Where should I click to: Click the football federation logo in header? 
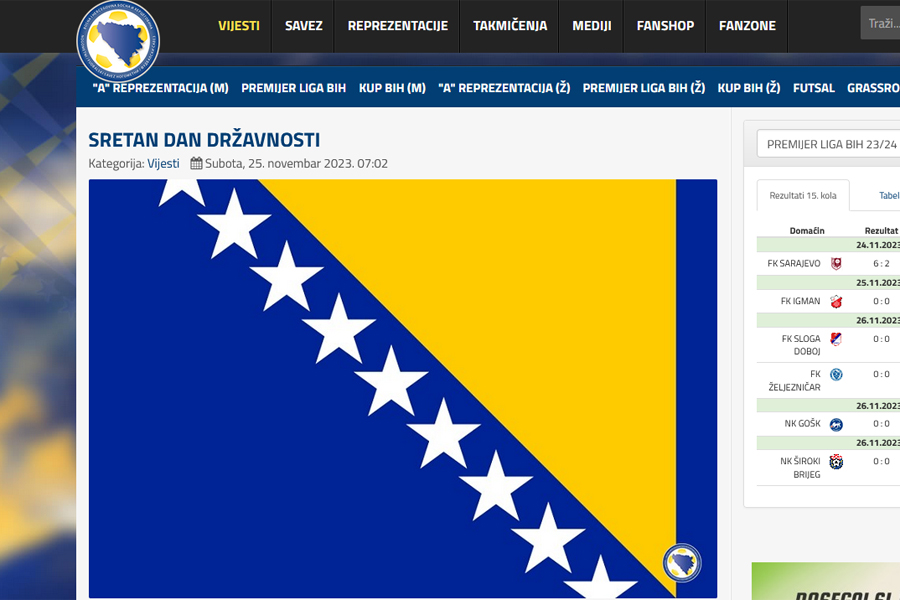click(118, 41)
